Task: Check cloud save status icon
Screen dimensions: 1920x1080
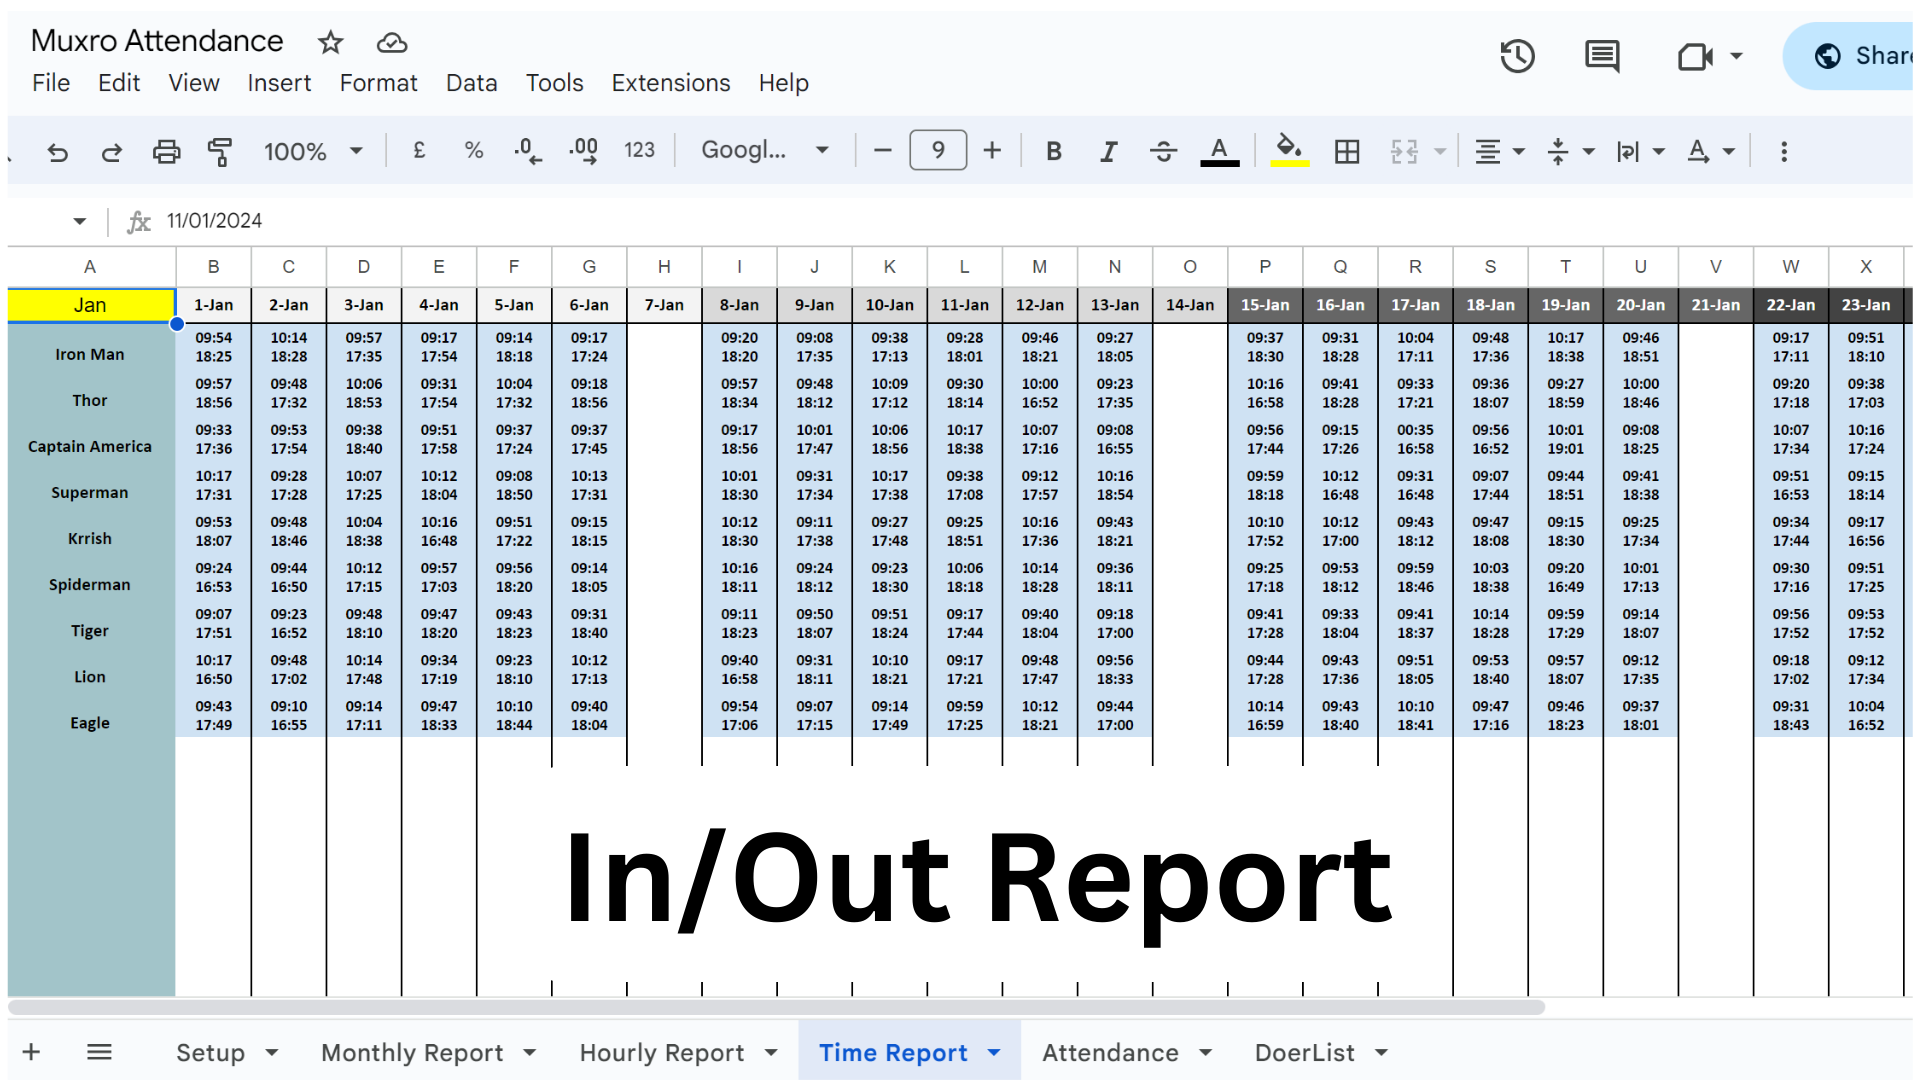Action: [391, 42]
